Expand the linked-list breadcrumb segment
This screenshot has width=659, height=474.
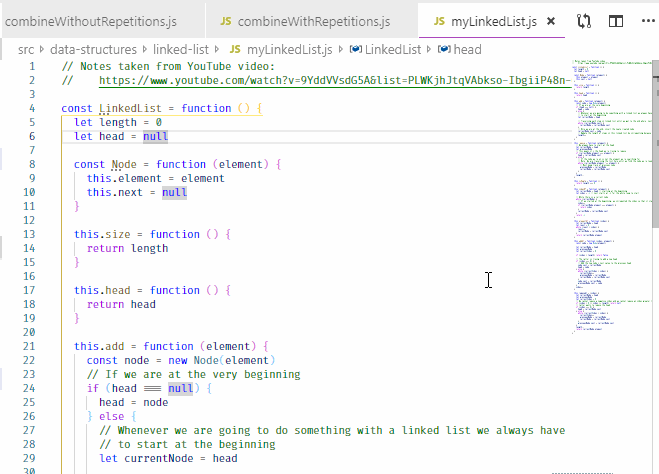[x=181, y=50]
